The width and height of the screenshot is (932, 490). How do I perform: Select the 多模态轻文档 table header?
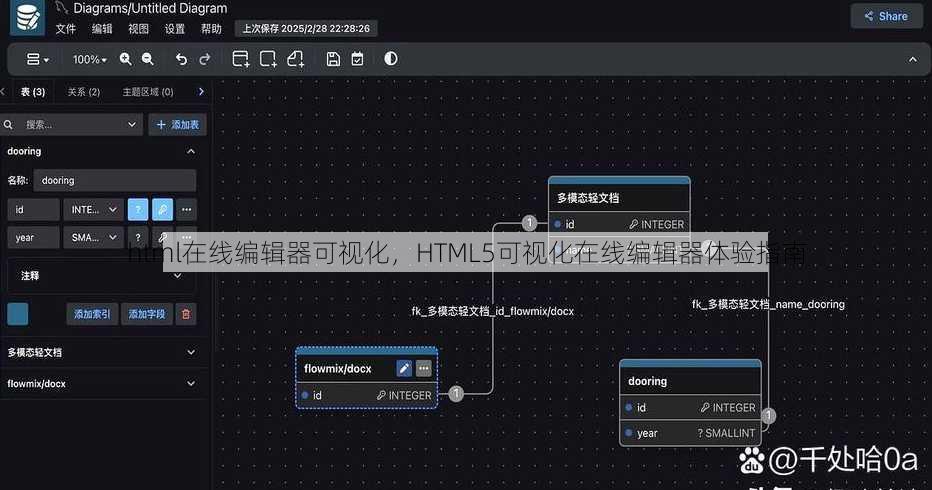coord(619,198)
